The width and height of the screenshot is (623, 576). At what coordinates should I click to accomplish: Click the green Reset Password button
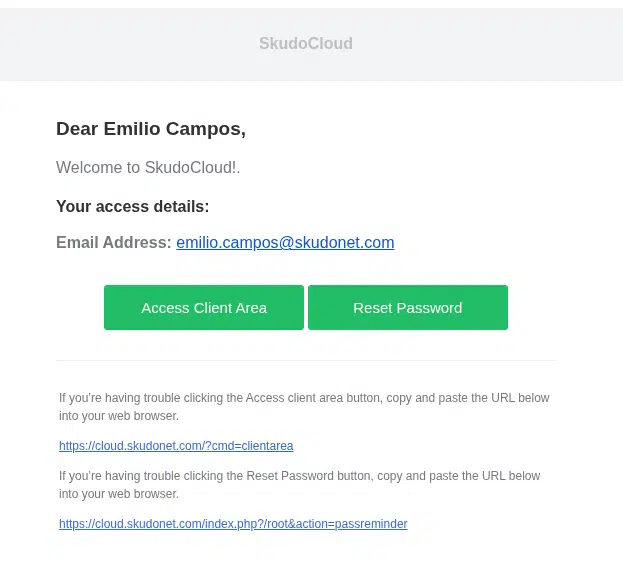point(408,307)
